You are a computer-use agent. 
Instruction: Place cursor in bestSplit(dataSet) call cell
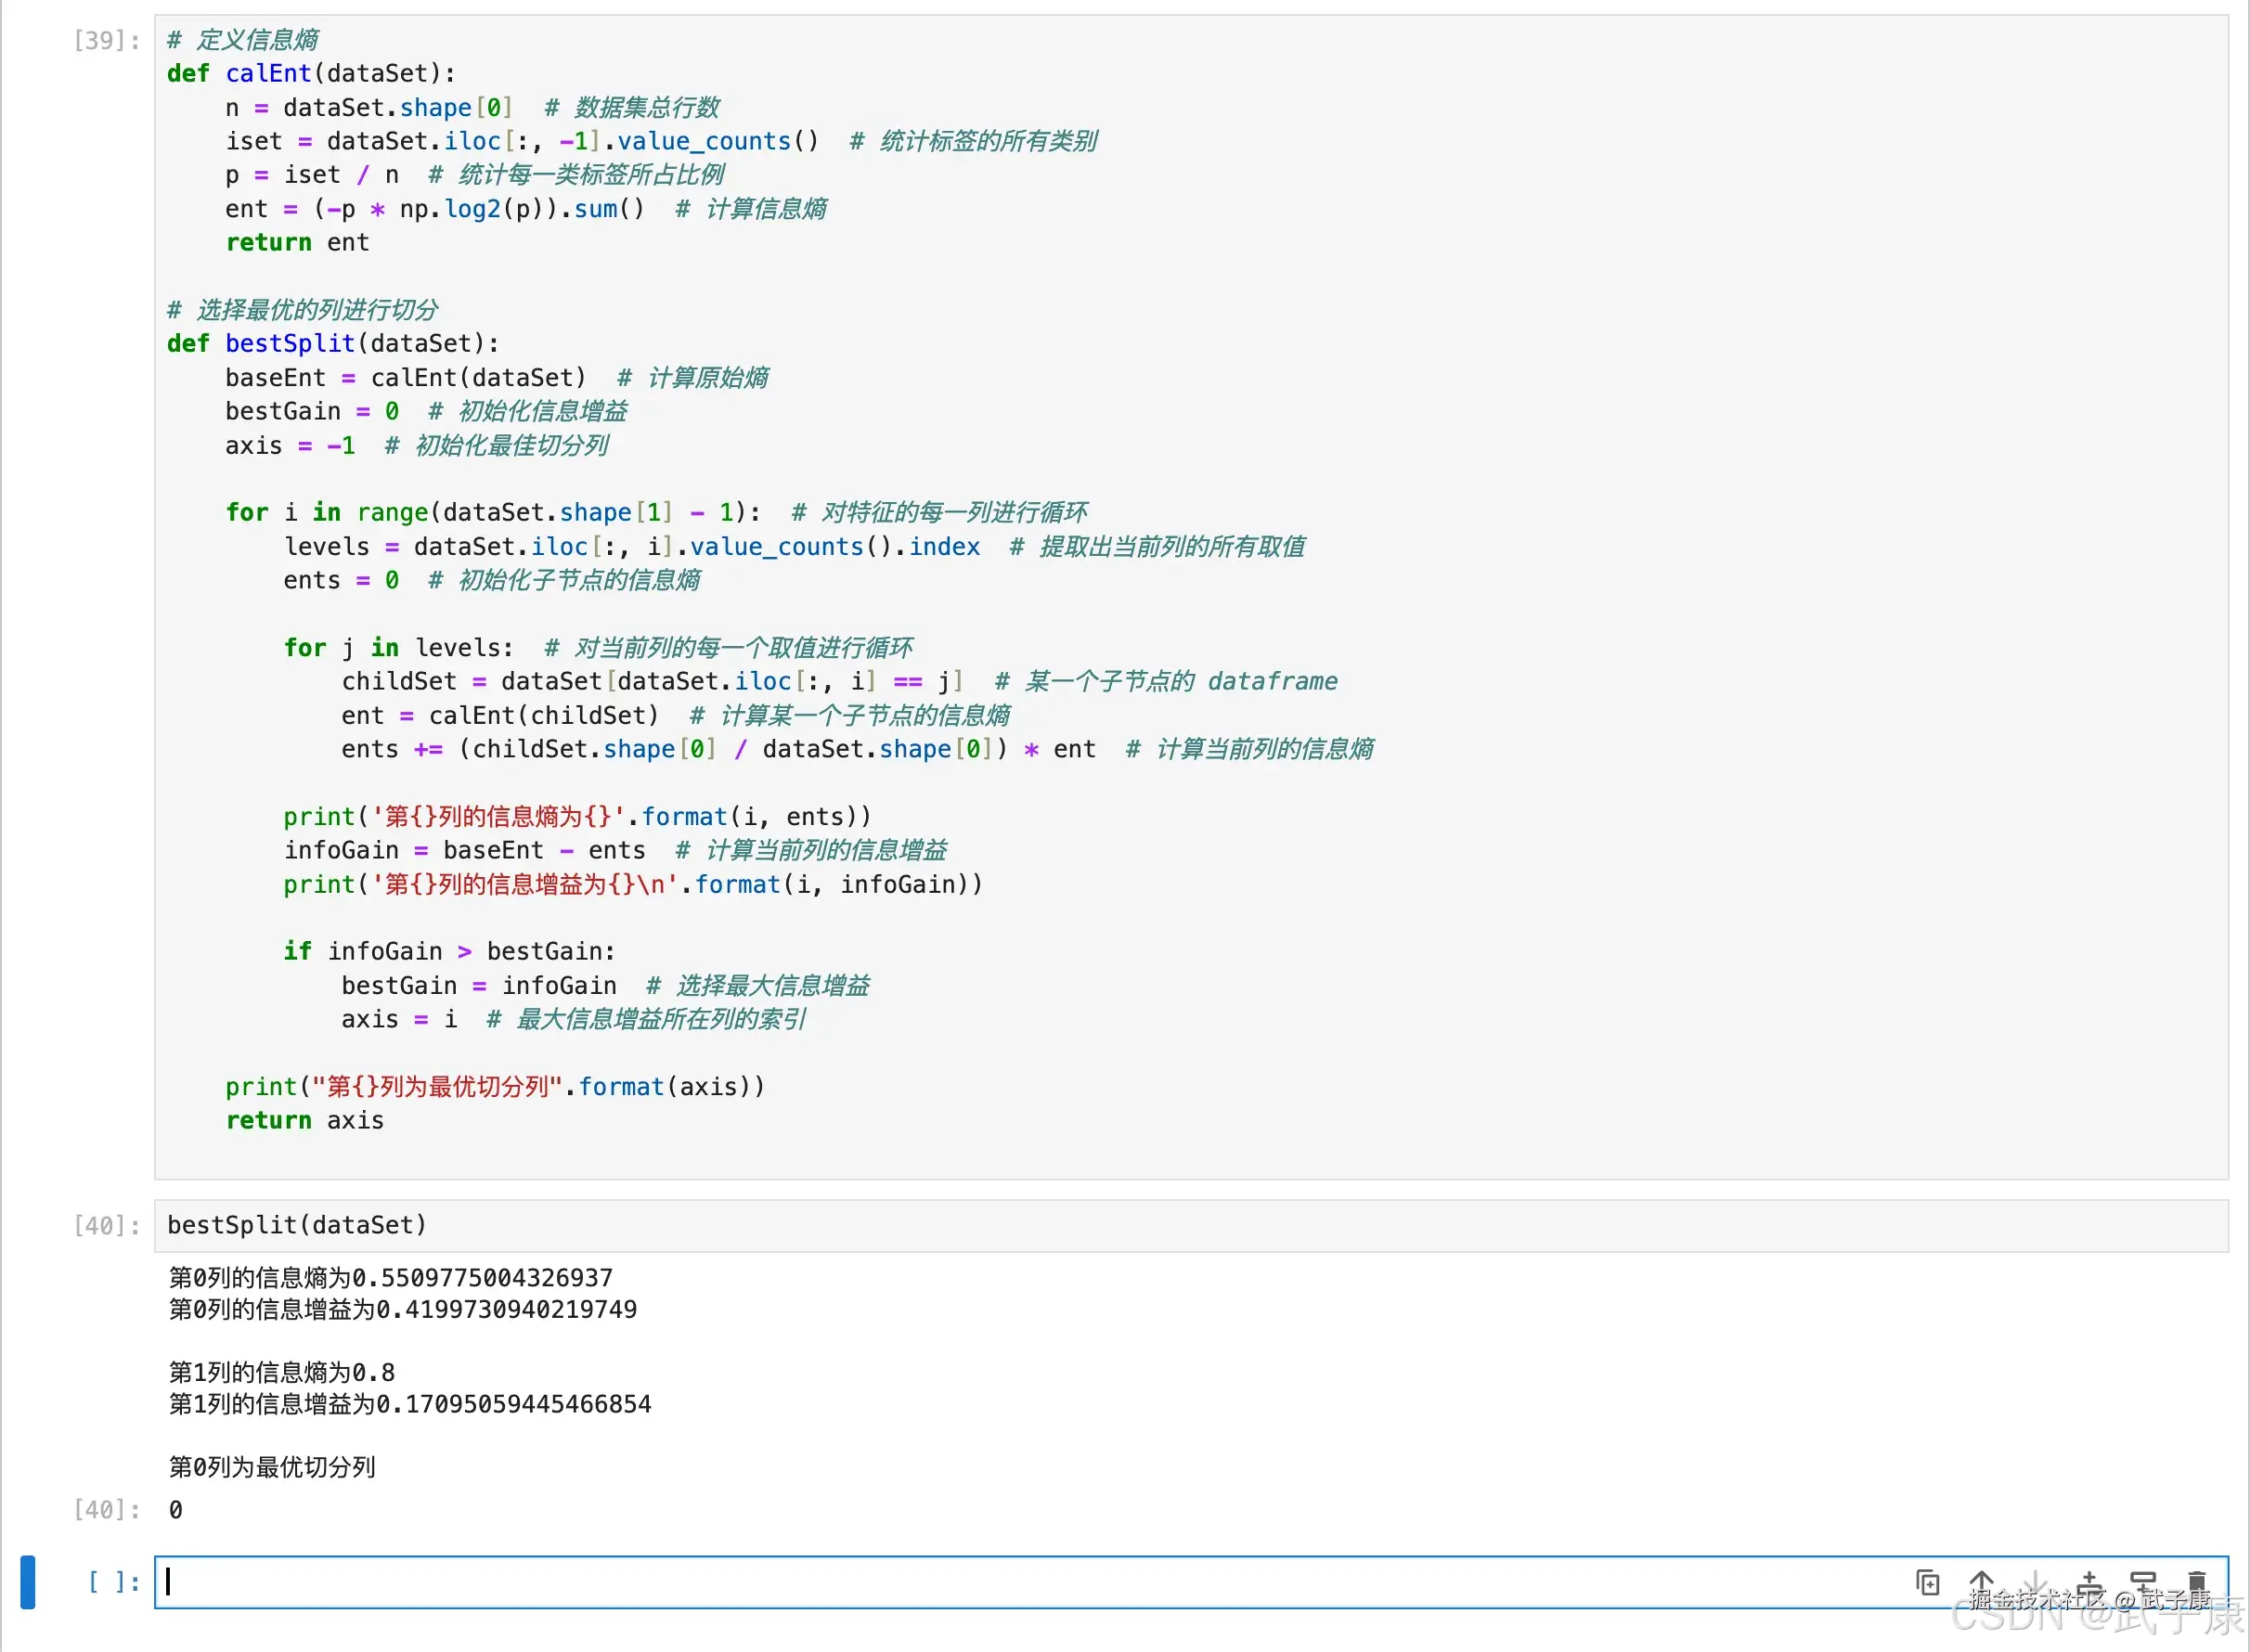tap(297, 1225)
